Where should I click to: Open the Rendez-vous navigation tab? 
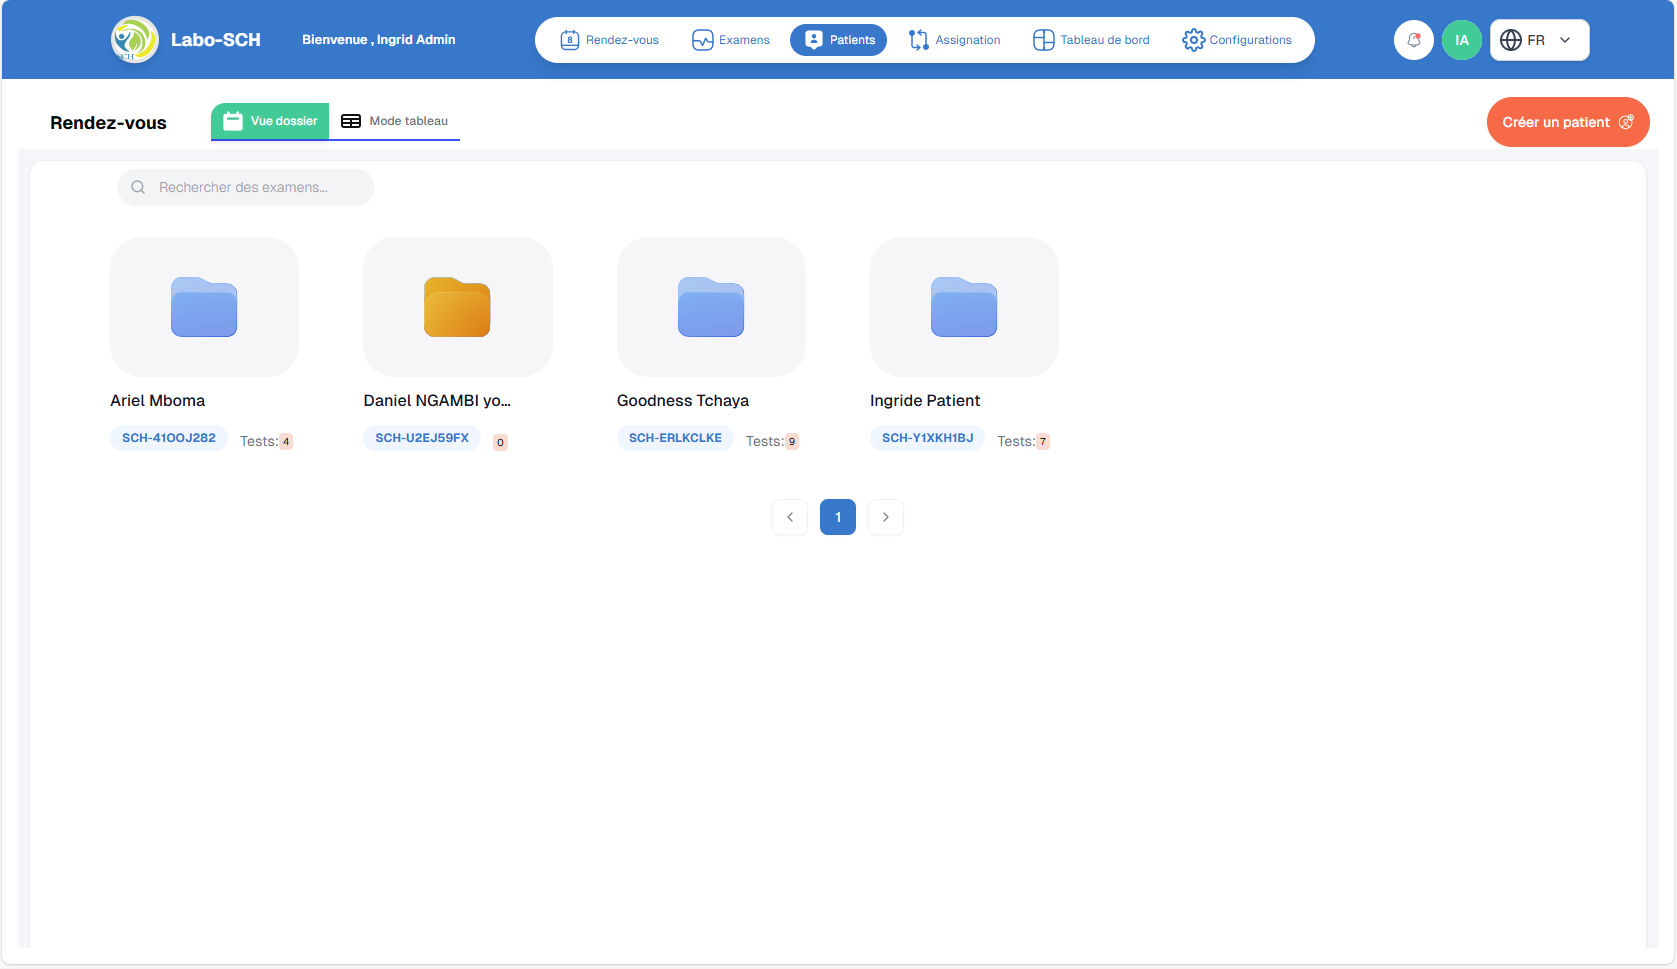(610, 40)
